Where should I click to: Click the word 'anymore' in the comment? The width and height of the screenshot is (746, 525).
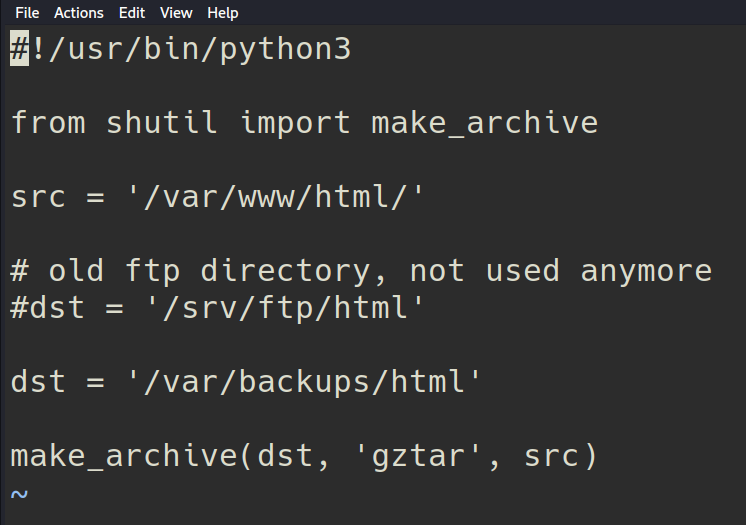(646, 271)
